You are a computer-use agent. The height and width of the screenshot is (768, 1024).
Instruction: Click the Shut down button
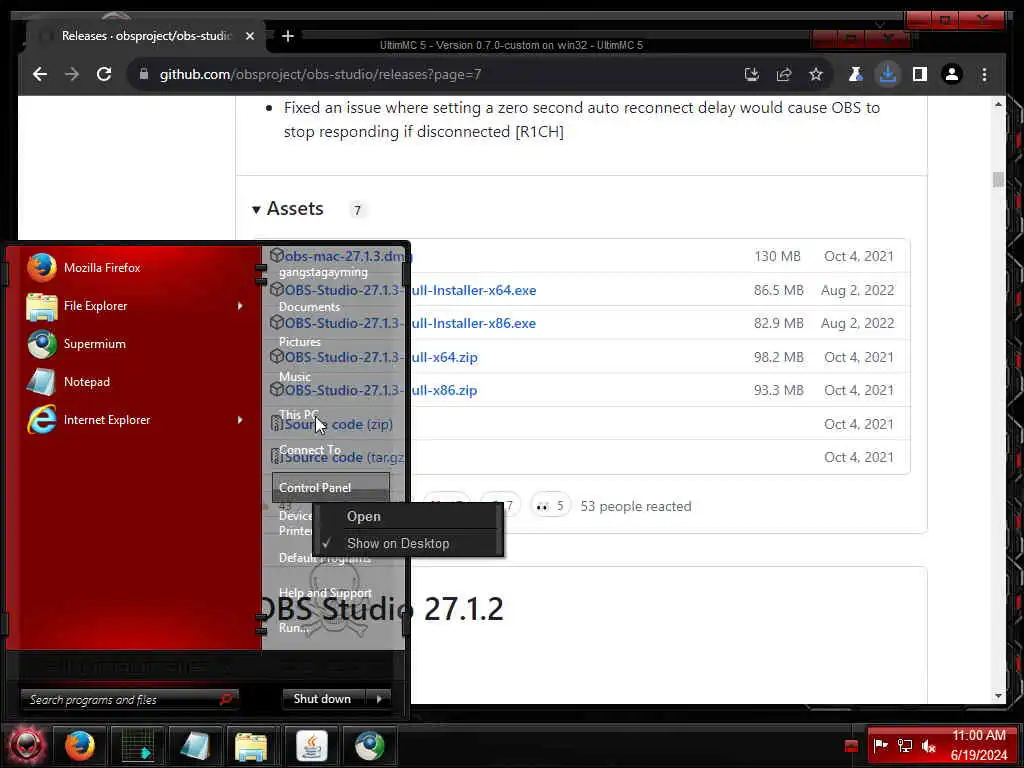pos(323,699)
